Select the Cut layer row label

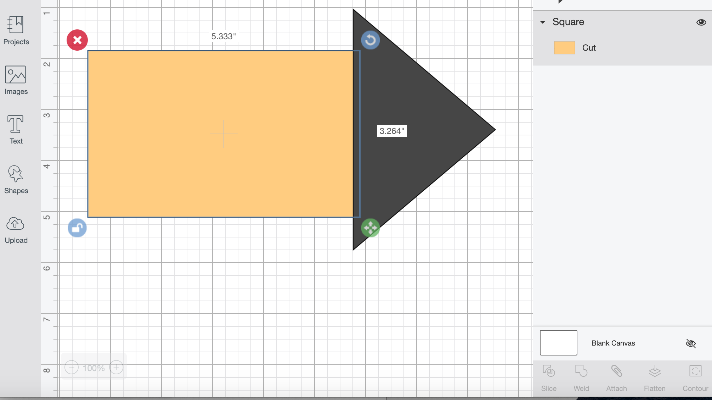point(589,48)
